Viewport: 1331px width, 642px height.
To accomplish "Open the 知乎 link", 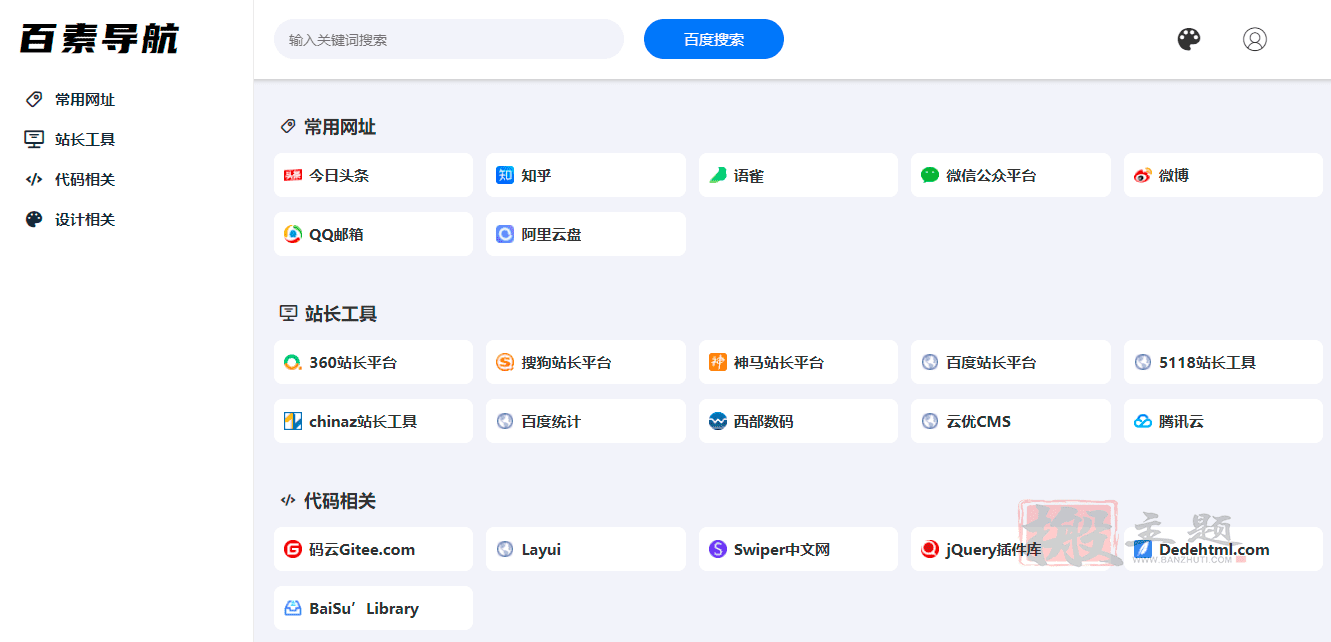I will pos(586,175).
